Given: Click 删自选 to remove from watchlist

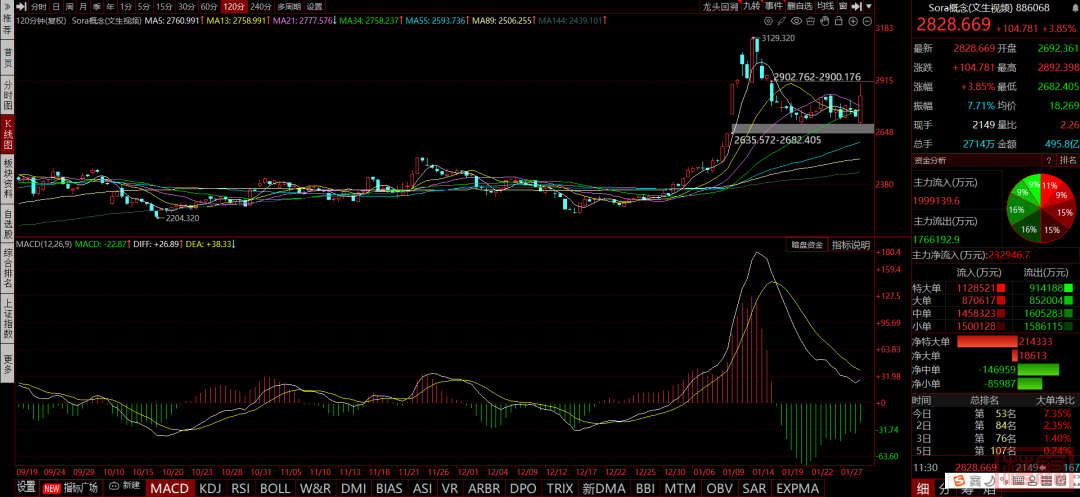Looking at the screenshot, I should [x=800, y=7].
